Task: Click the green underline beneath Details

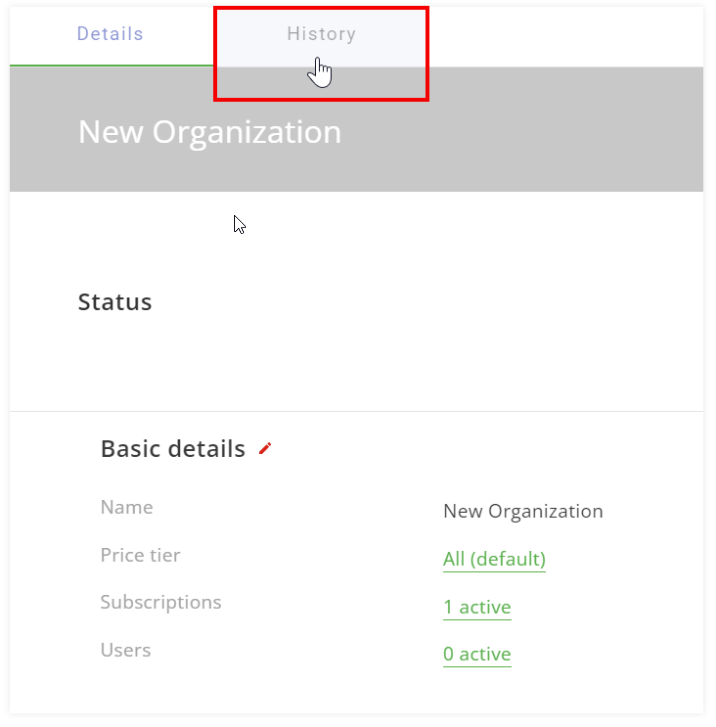Action: coord(111,66)
